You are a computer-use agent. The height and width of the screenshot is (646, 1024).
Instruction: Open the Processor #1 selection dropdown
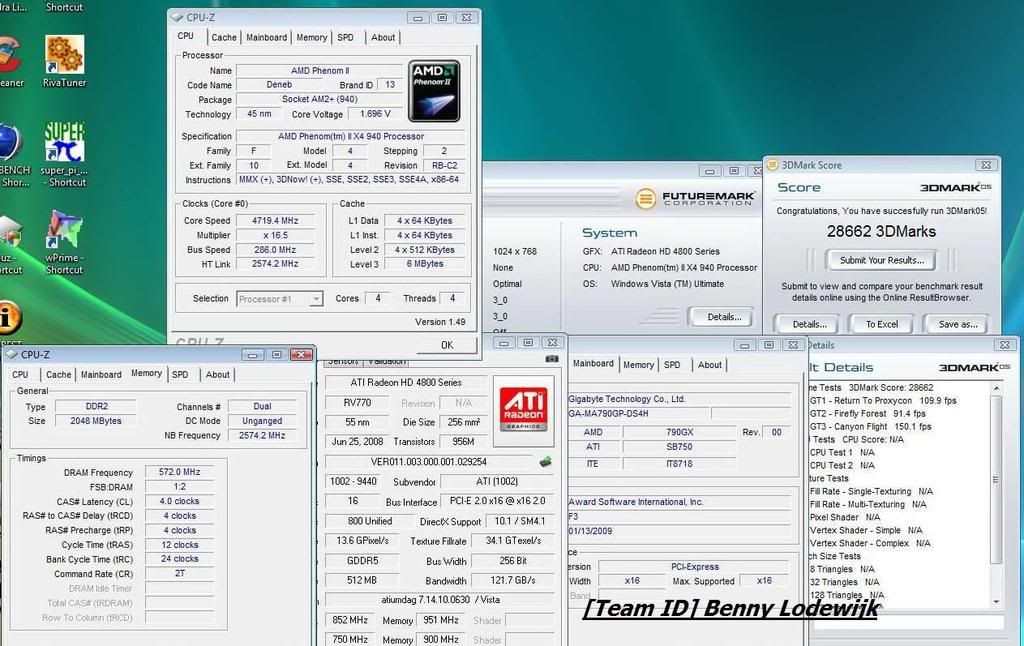pyautogui.click(x=280, y=299)
